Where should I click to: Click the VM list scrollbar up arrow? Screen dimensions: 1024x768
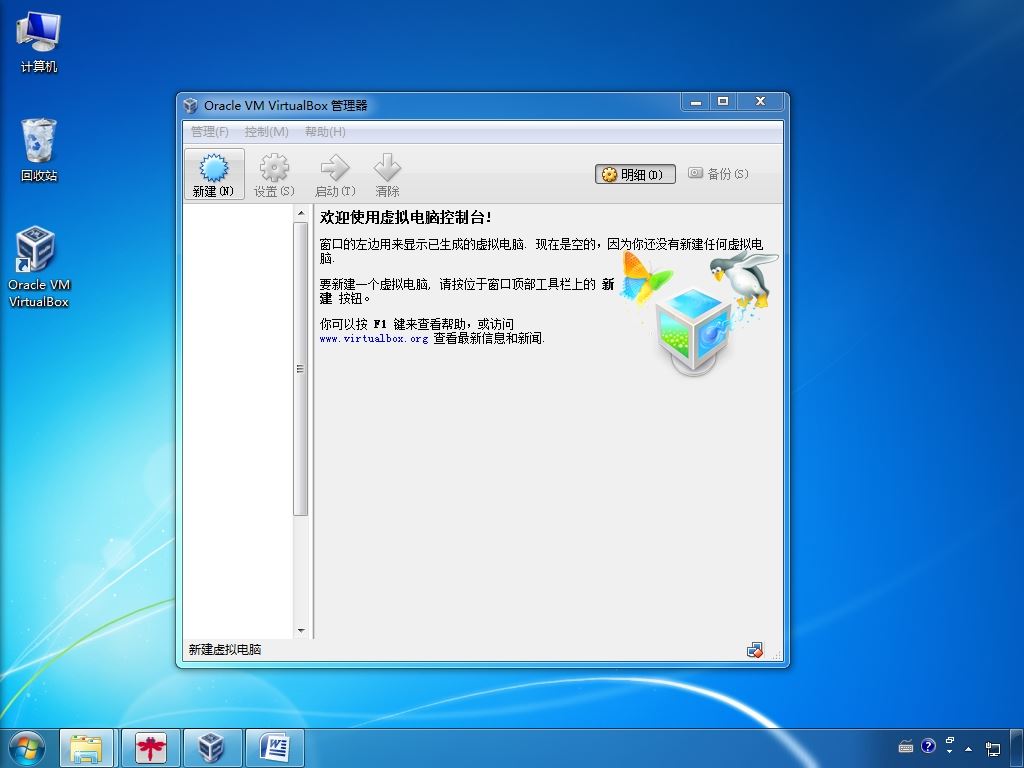300,213
